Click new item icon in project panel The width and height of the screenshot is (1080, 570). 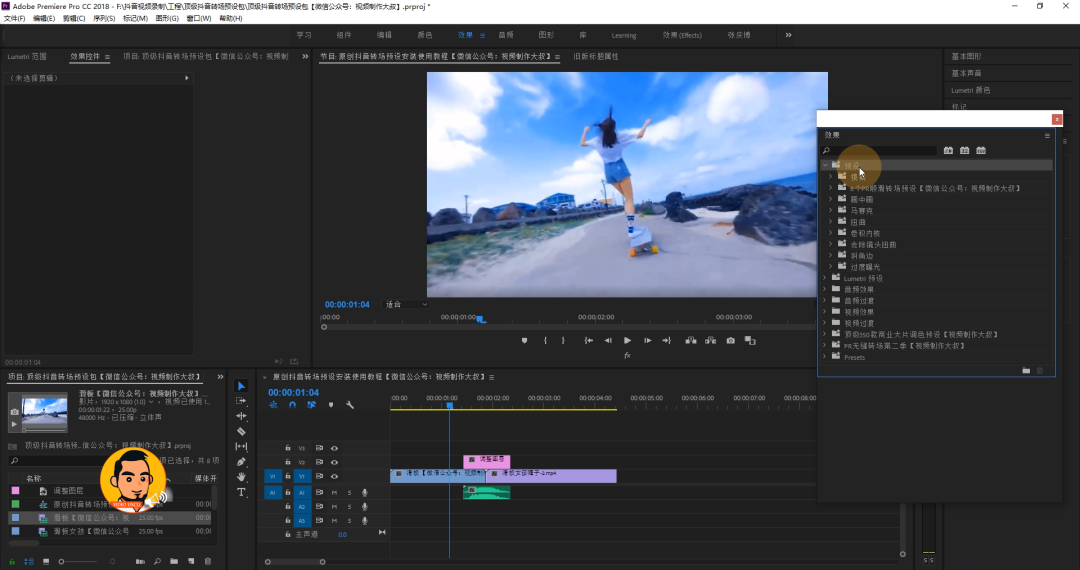pos(191,562)
